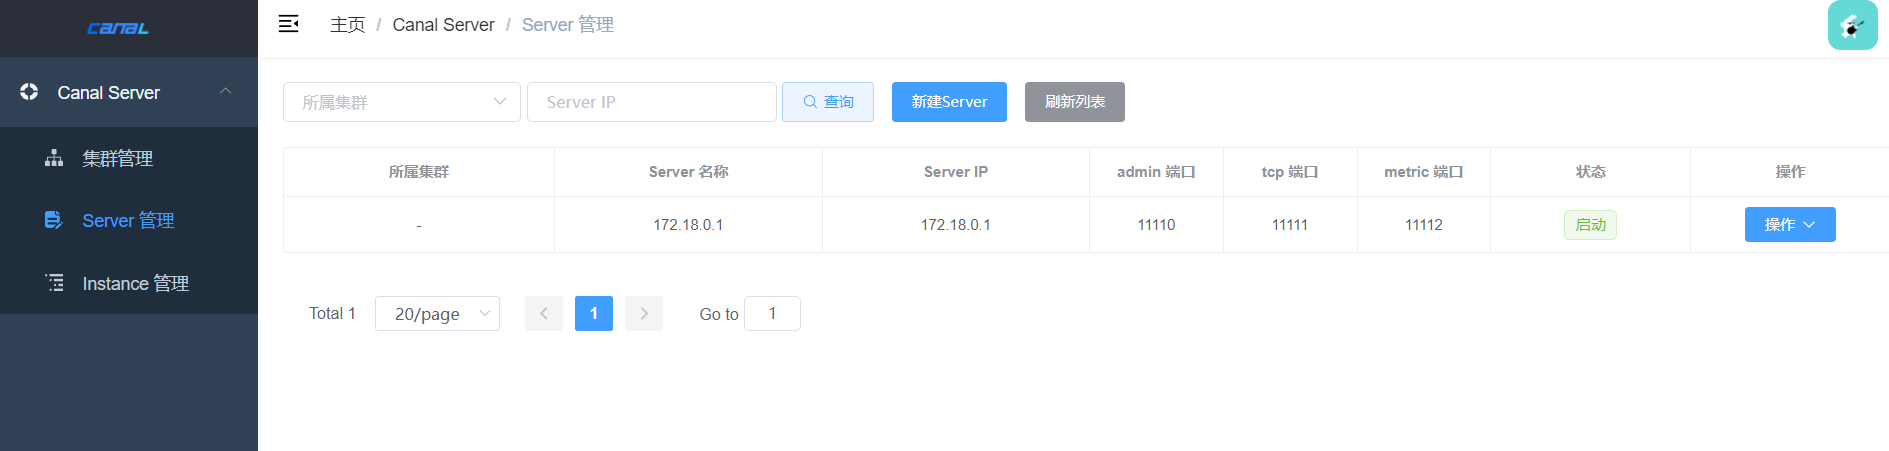Go to next page arrow
Screen dimensions: 1889x451
coord(644,313)
